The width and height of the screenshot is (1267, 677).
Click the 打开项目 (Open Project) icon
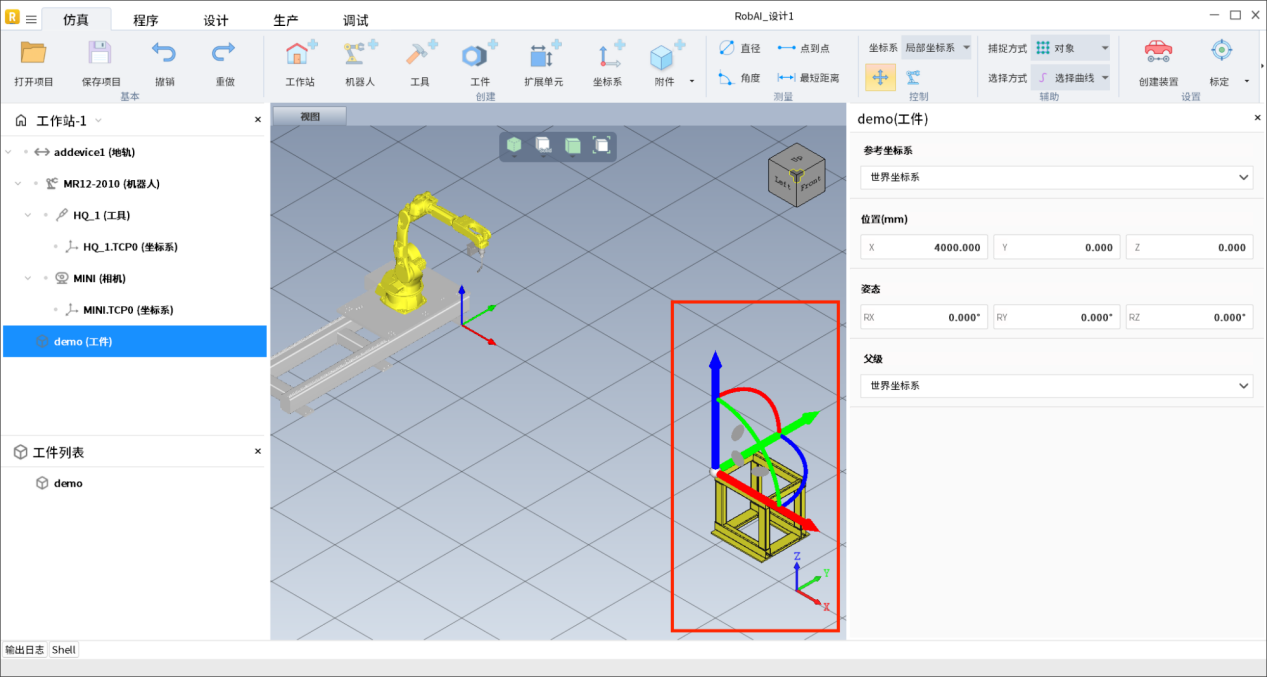coord(34,55)
